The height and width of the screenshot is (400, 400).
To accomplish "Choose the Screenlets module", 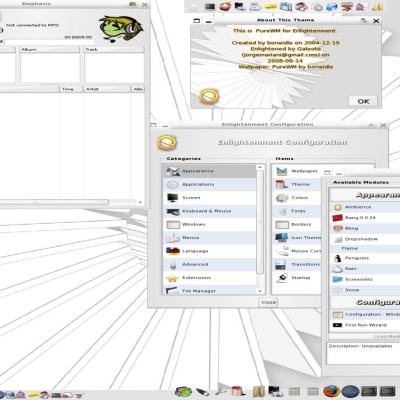I will (x=365, y=279).
